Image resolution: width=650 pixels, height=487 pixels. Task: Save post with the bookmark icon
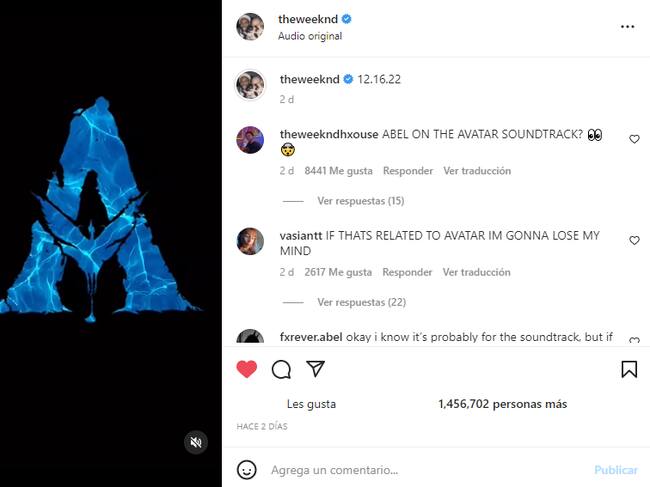click(629, 369)
